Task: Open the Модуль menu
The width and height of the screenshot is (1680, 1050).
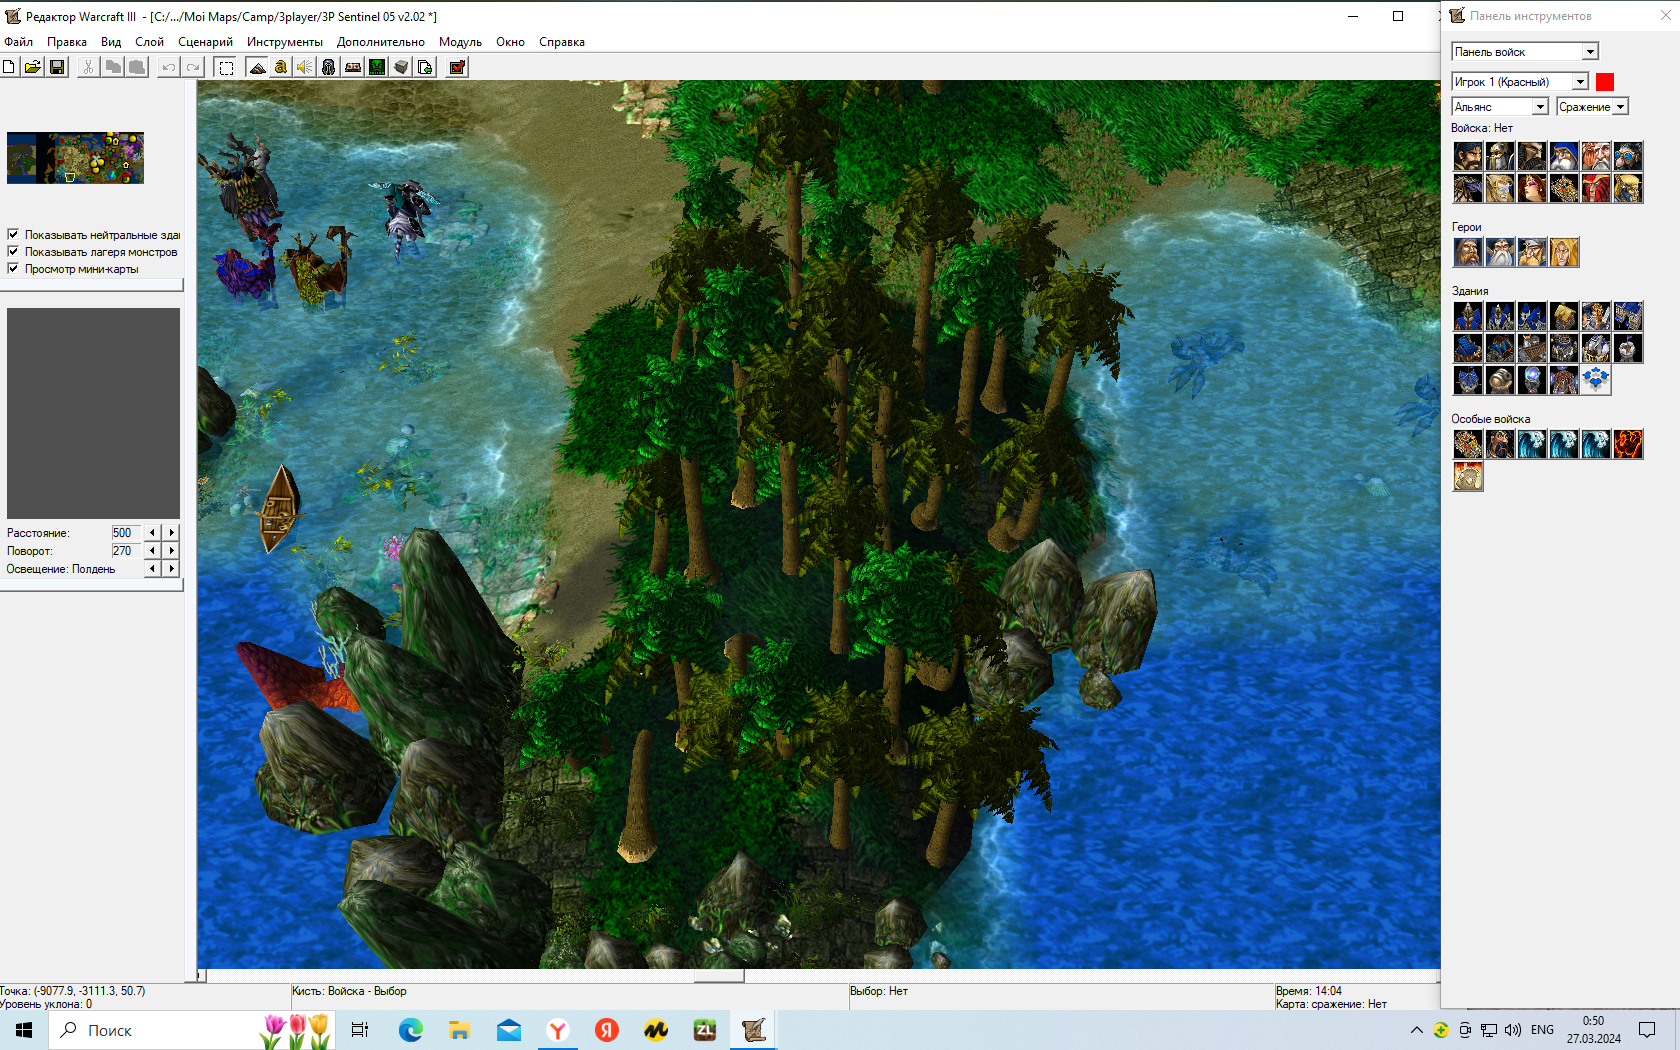Action: pos(460,42)
